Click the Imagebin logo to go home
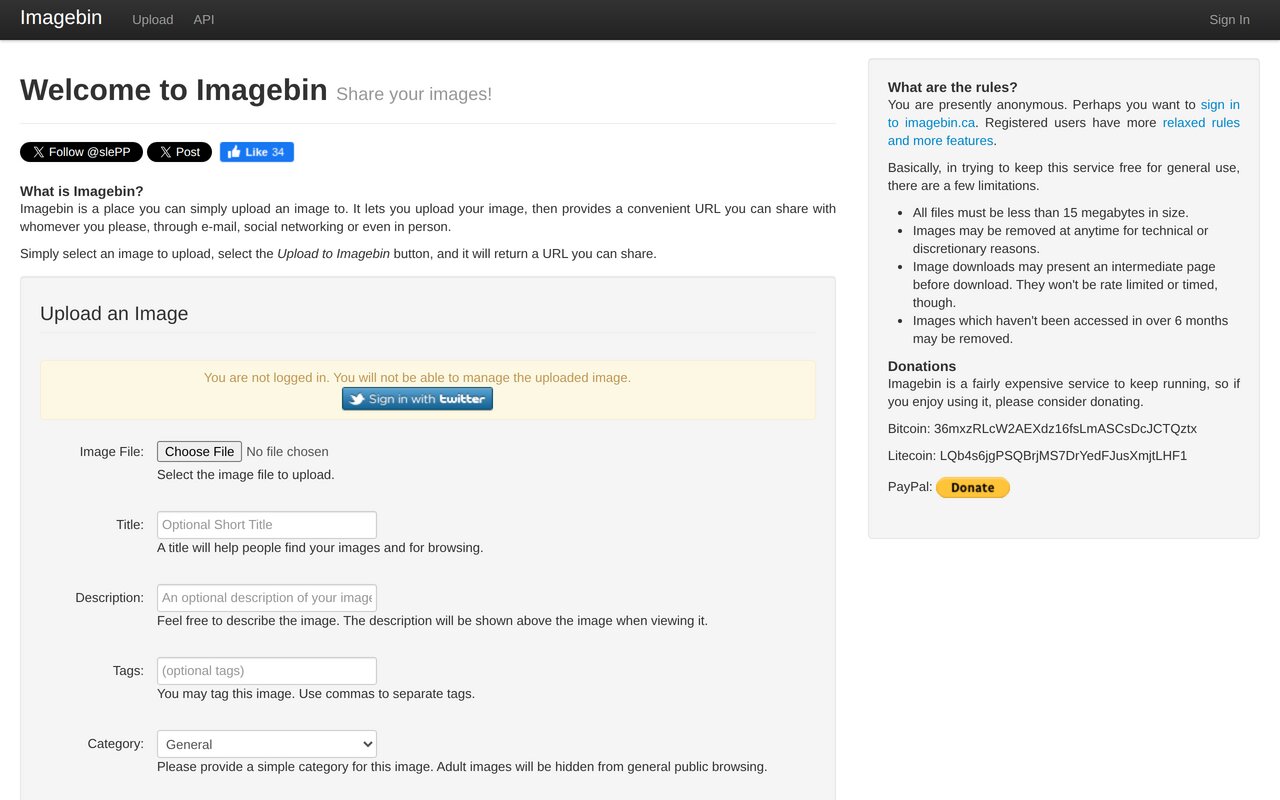The height and width of the screenshot is (800, 1280). tap(60, 18)
